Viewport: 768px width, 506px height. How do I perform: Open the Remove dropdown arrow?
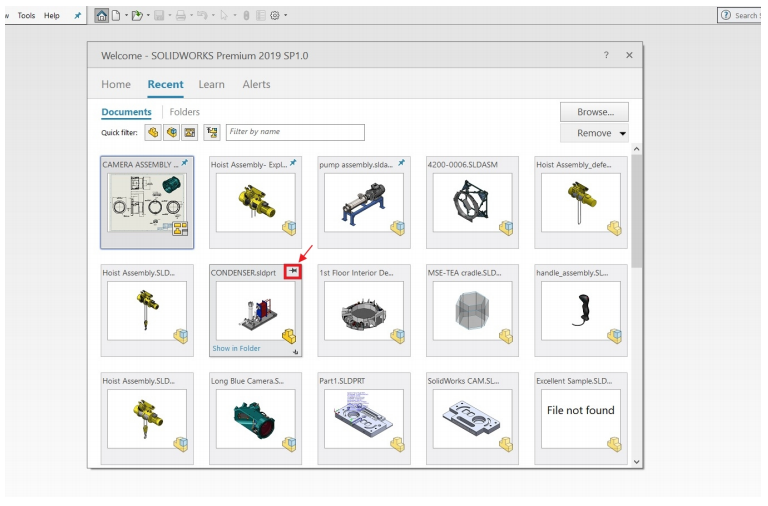pos(623,134)
